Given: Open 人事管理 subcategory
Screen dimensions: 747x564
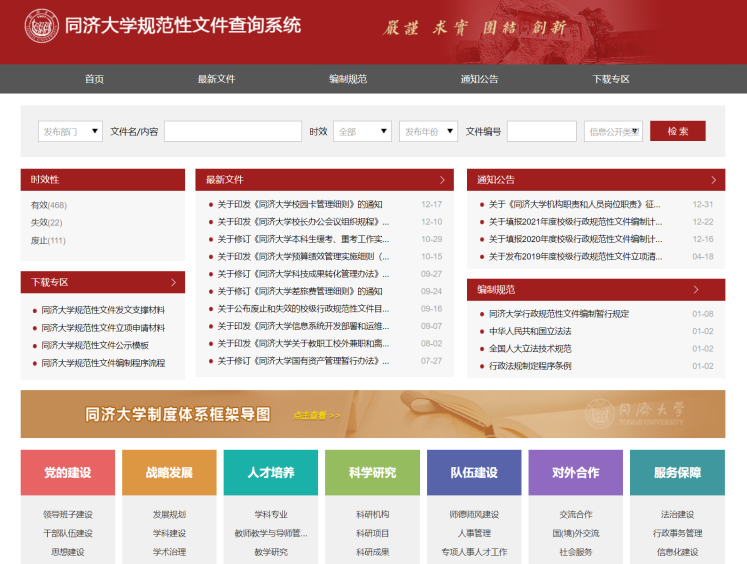Looking at the screenshot, I should click(x=474, y=533).
